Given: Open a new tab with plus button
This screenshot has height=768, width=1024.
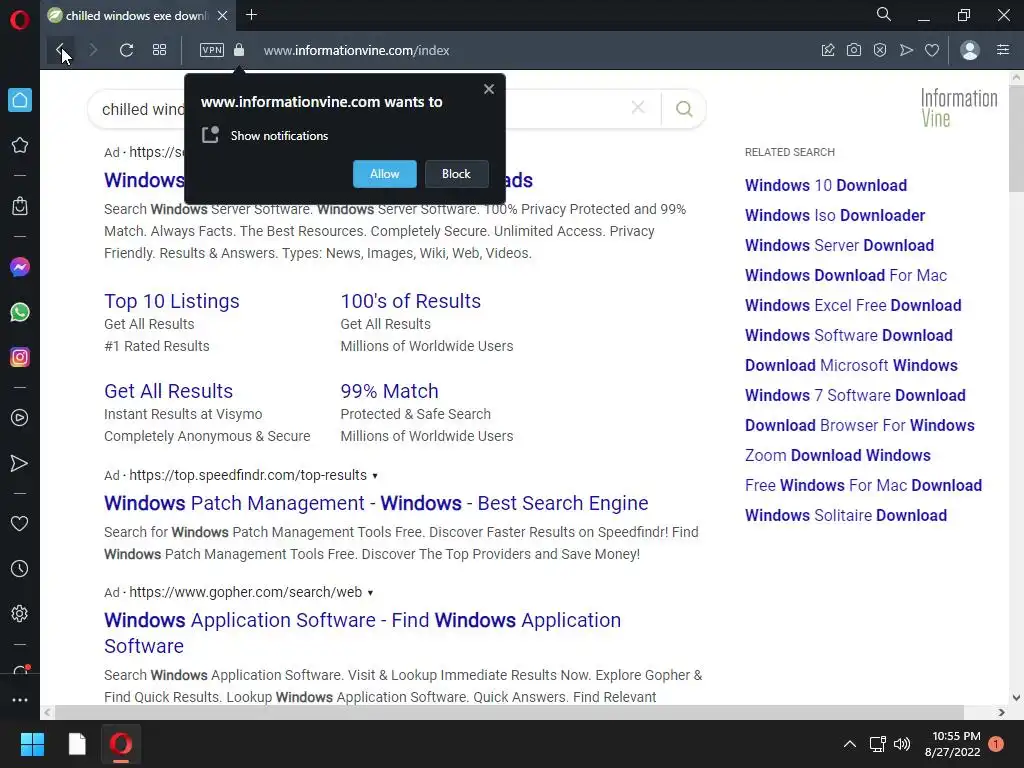Looking at the screenshot, I should pos(251,15).
